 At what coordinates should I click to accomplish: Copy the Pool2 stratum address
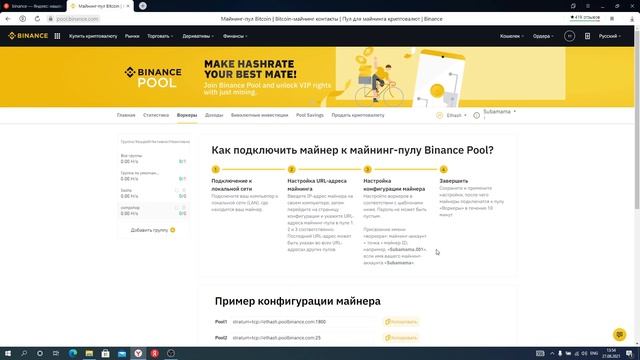[x=401, y=338]
